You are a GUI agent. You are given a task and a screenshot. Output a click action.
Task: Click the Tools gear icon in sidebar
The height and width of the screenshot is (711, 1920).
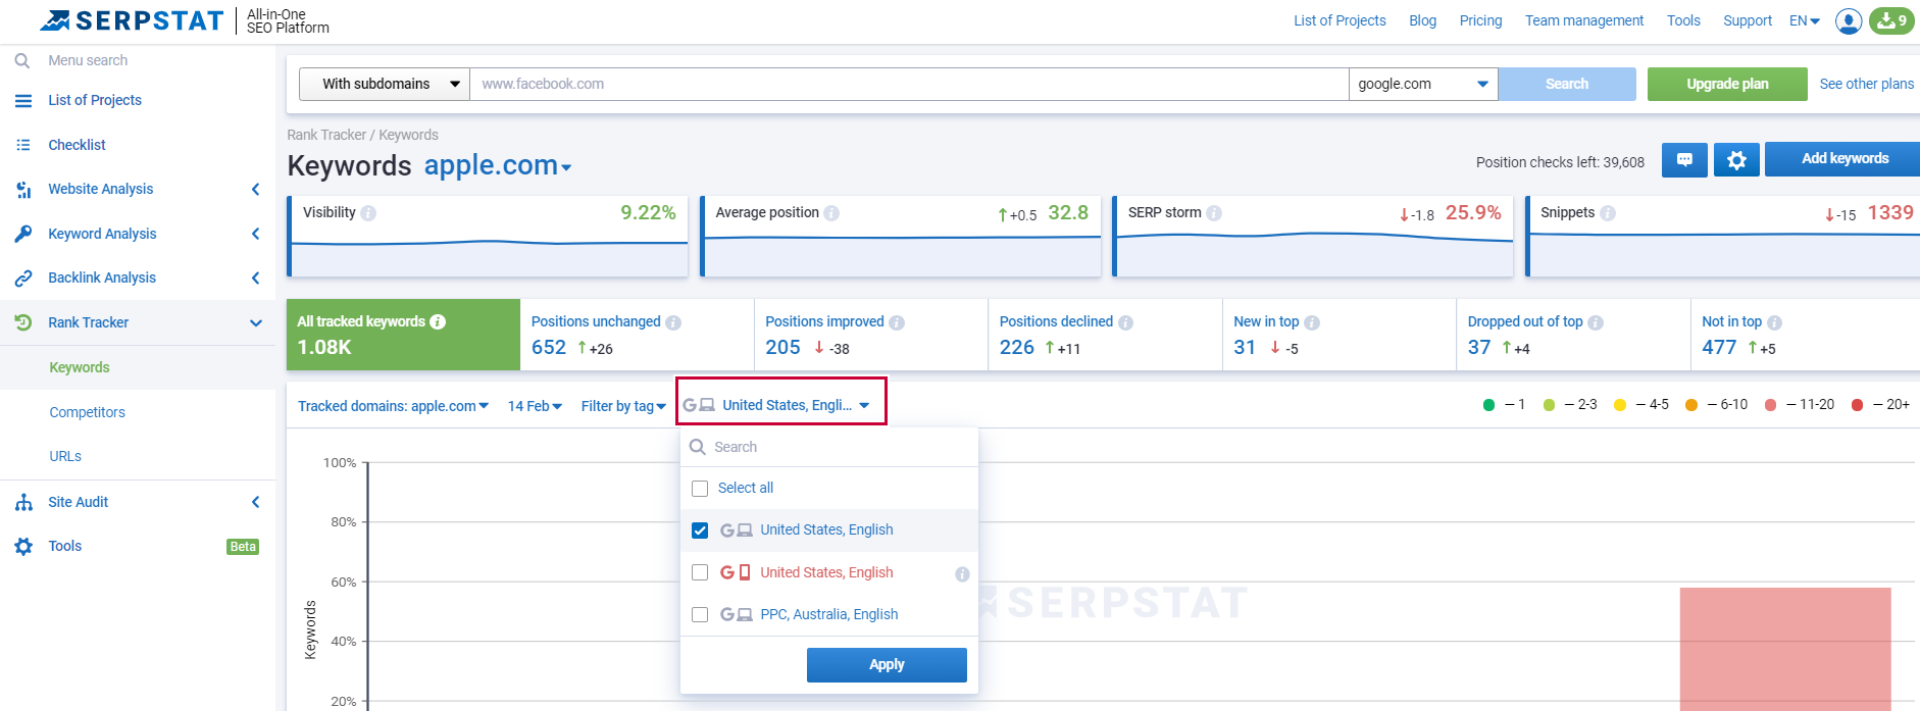point(23,546)
